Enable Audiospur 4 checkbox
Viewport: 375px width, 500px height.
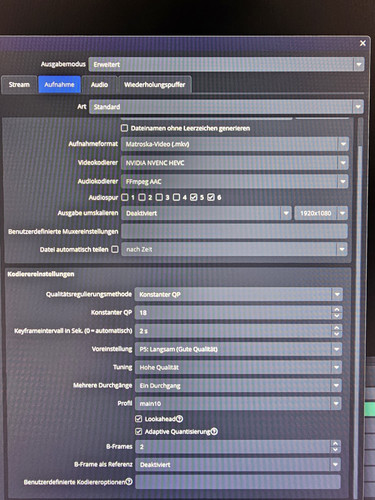176,197
